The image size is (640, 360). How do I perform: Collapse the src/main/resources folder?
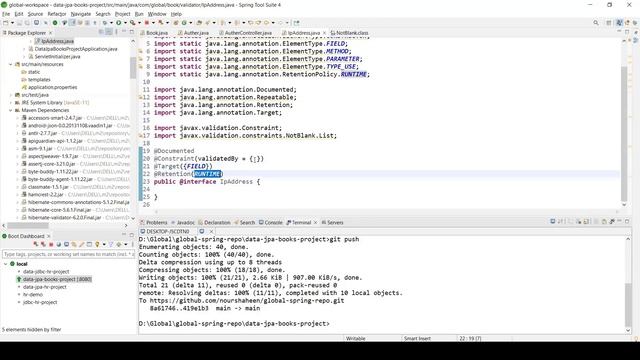point(11,64)
